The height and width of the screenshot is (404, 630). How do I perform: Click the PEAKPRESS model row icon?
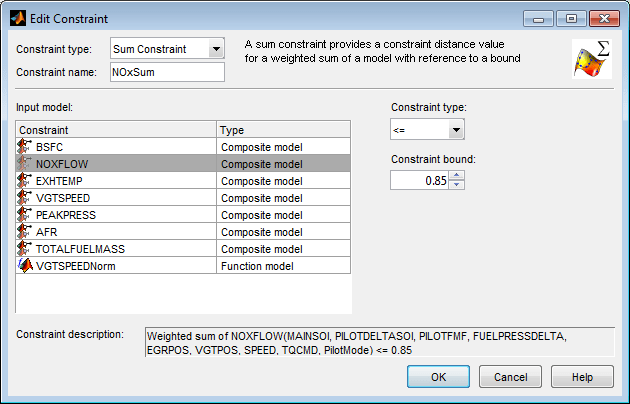pos(25,215)
